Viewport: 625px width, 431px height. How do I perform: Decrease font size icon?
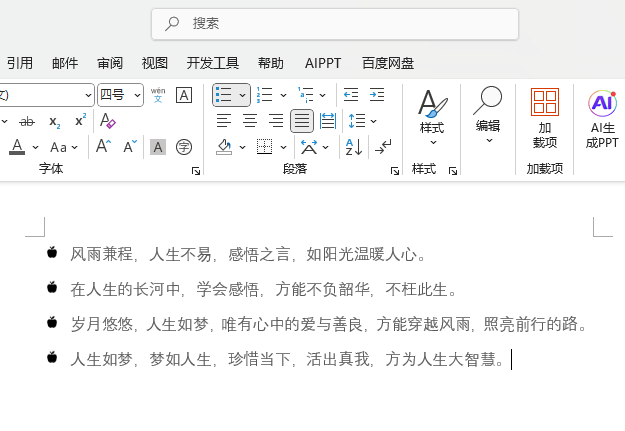point(130,146)
